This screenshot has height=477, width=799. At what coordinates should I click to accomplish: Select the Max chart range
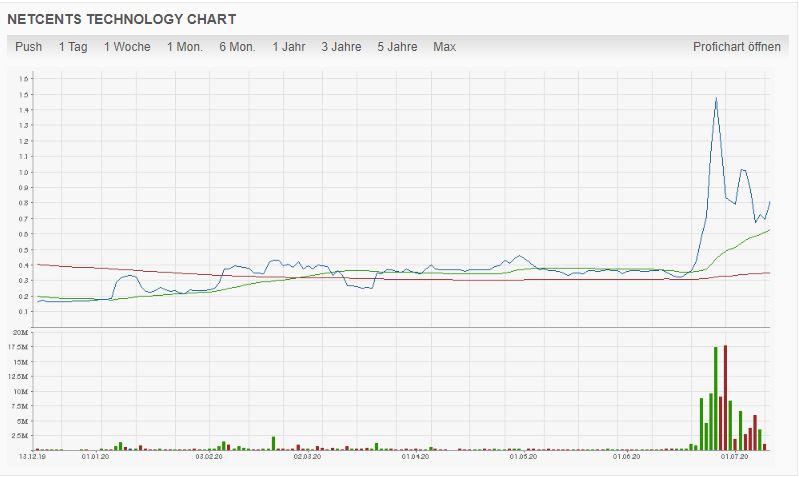444,47
